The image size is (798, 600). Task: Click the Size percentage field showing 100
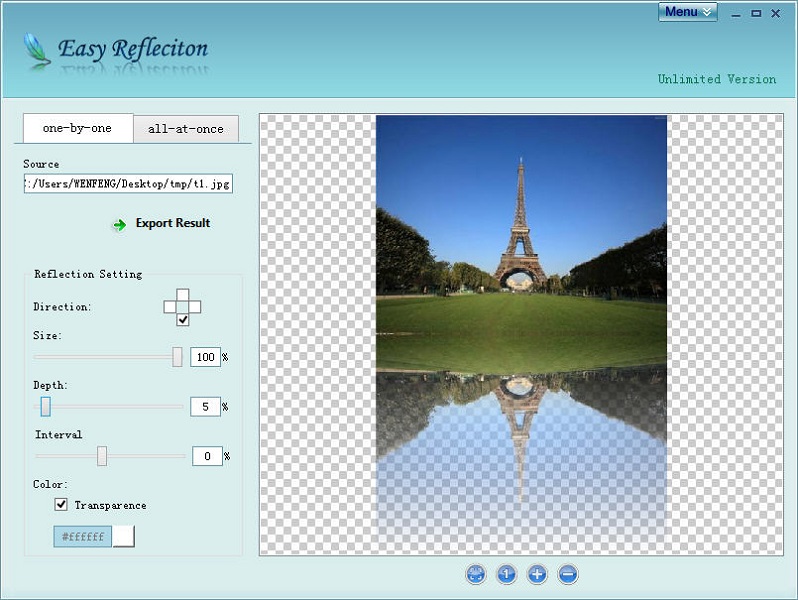(x=205, y=357)
